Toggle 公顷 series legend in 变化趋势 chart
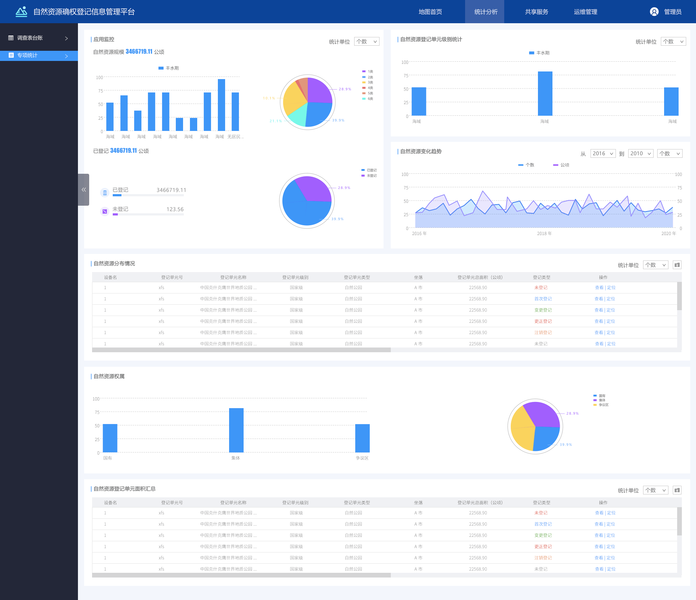 point(561,165)
